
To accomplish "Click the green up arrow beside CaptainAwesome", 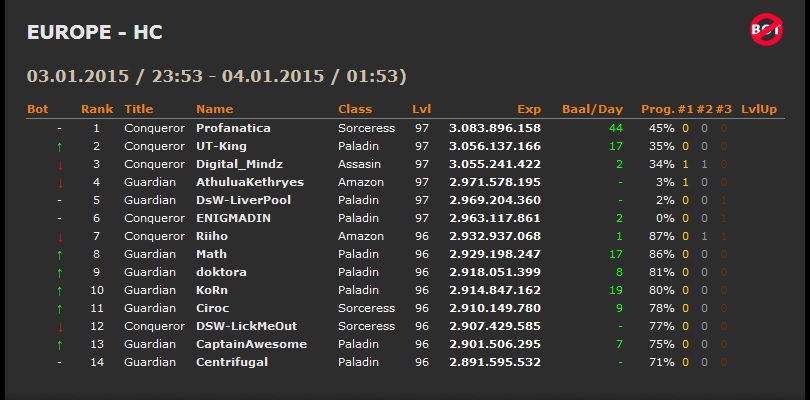I will tap(60, 345).
